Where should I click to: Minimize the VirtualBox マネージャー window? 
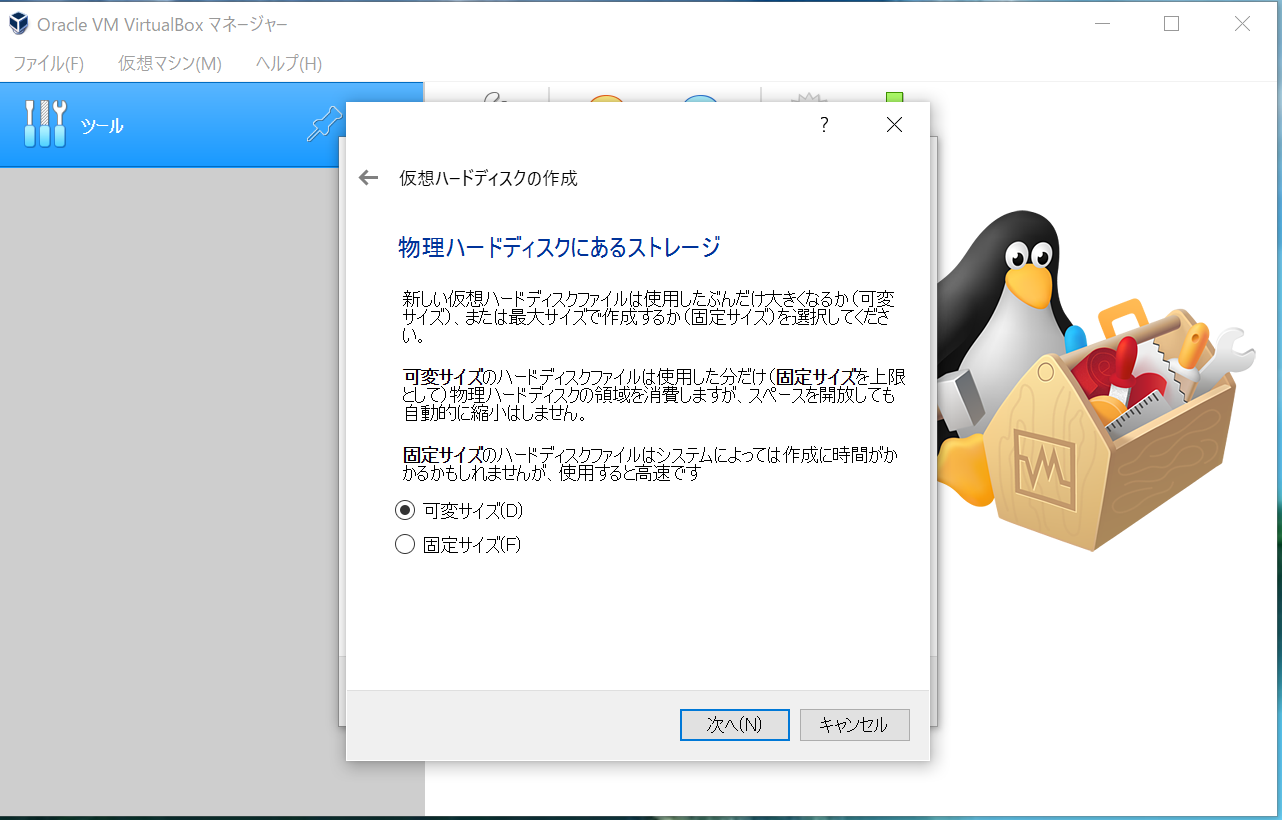tap(1102, 24)
